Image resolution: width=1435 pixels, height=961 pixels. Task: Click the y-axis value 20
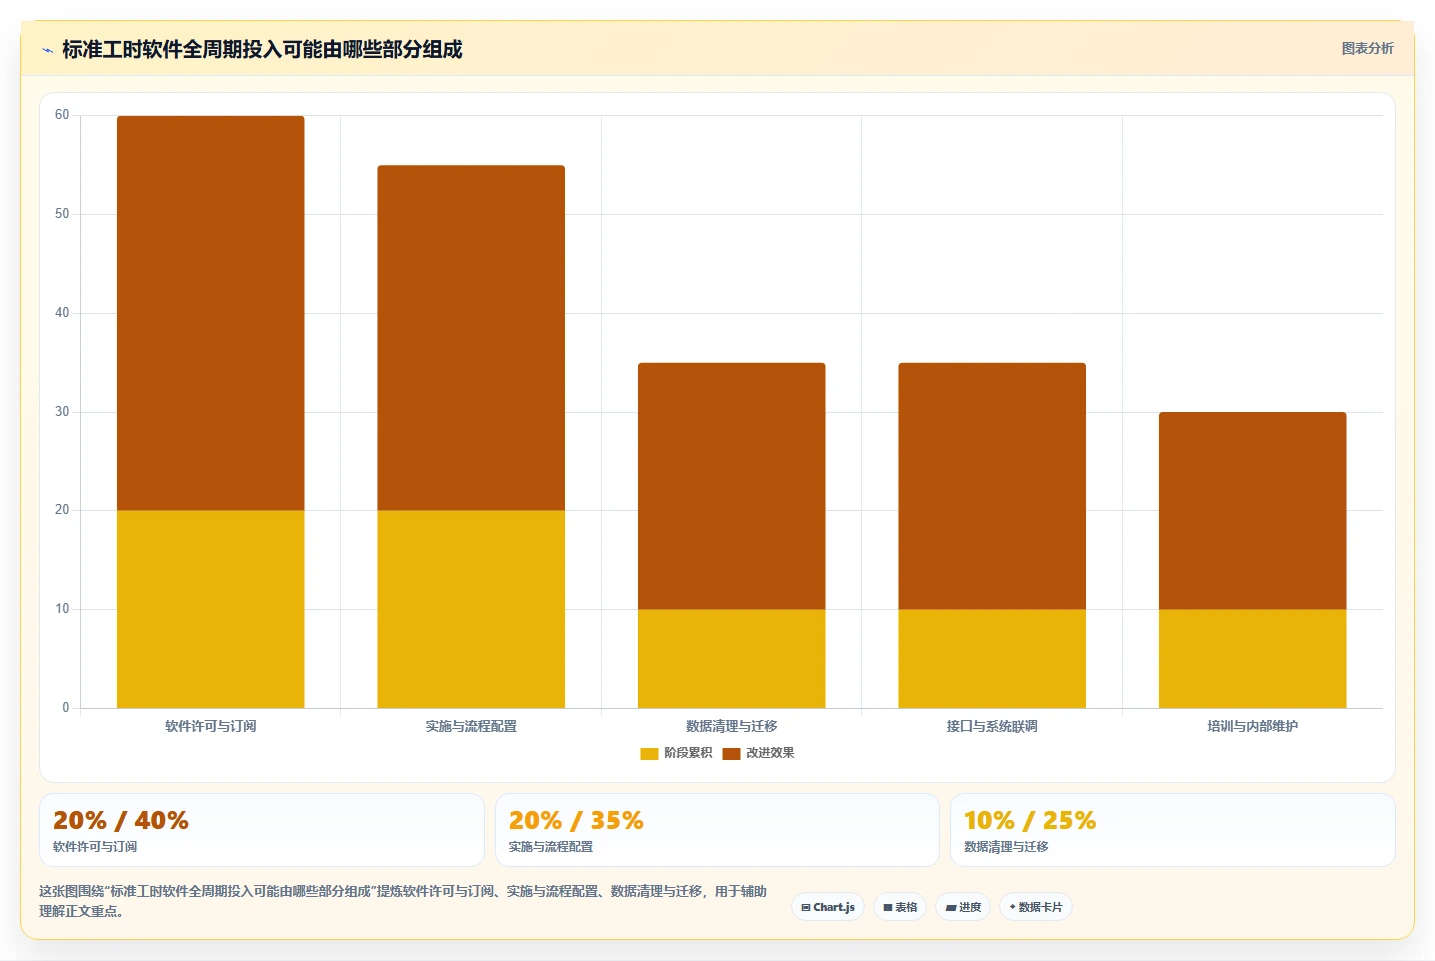pyautogui.click(x=62, y=510)
